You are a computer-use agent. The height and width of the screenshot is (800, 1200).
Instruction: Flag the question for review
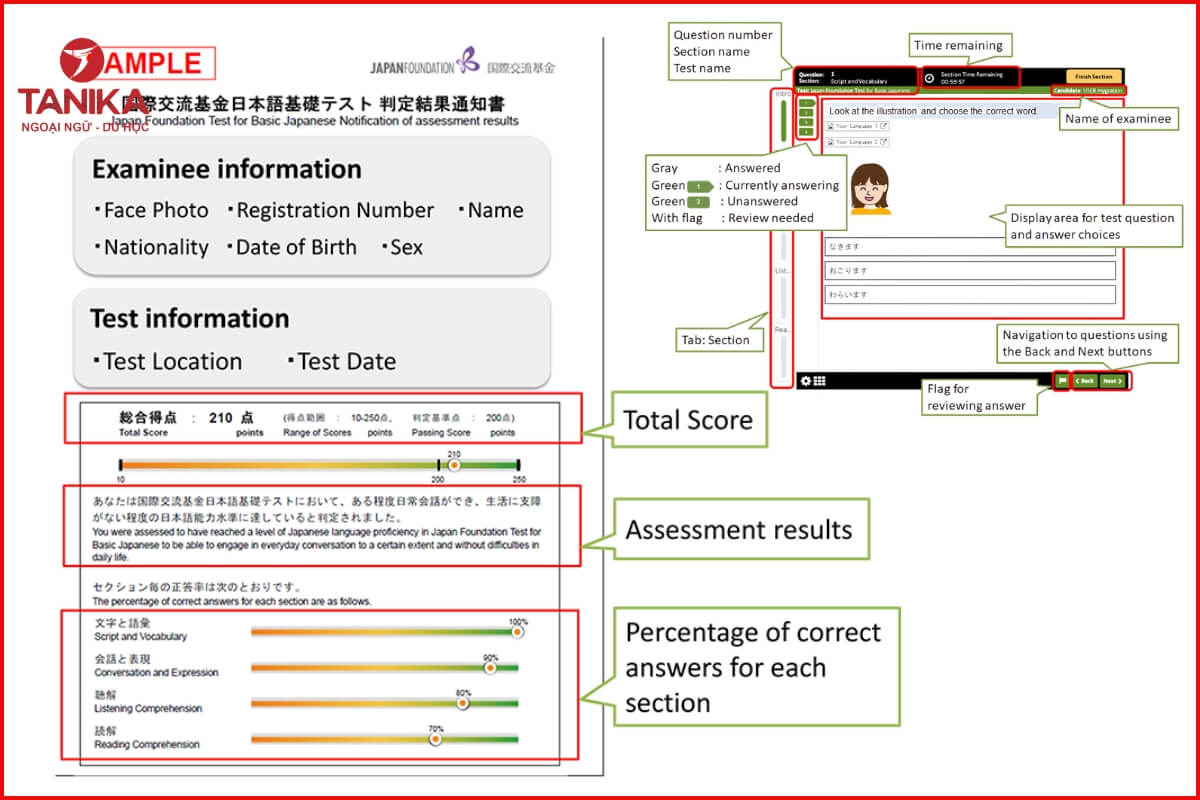[1061, 381]
